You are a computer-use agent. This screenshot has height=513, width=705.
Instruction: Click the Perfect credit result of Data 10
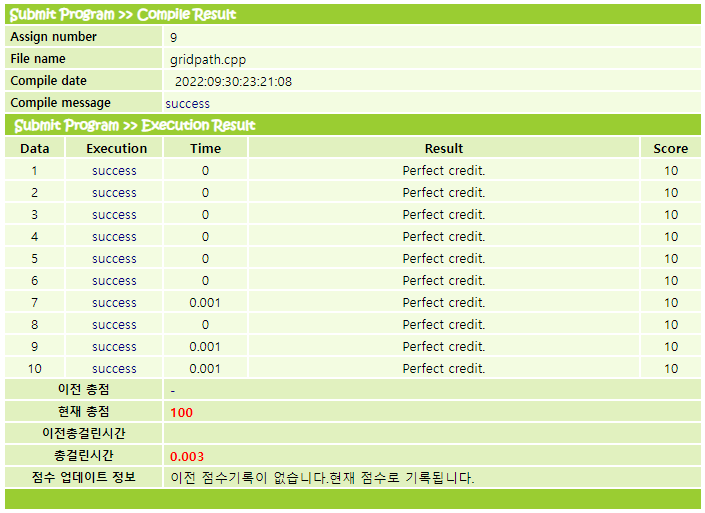pyautogui.click(x=444, y=369)
